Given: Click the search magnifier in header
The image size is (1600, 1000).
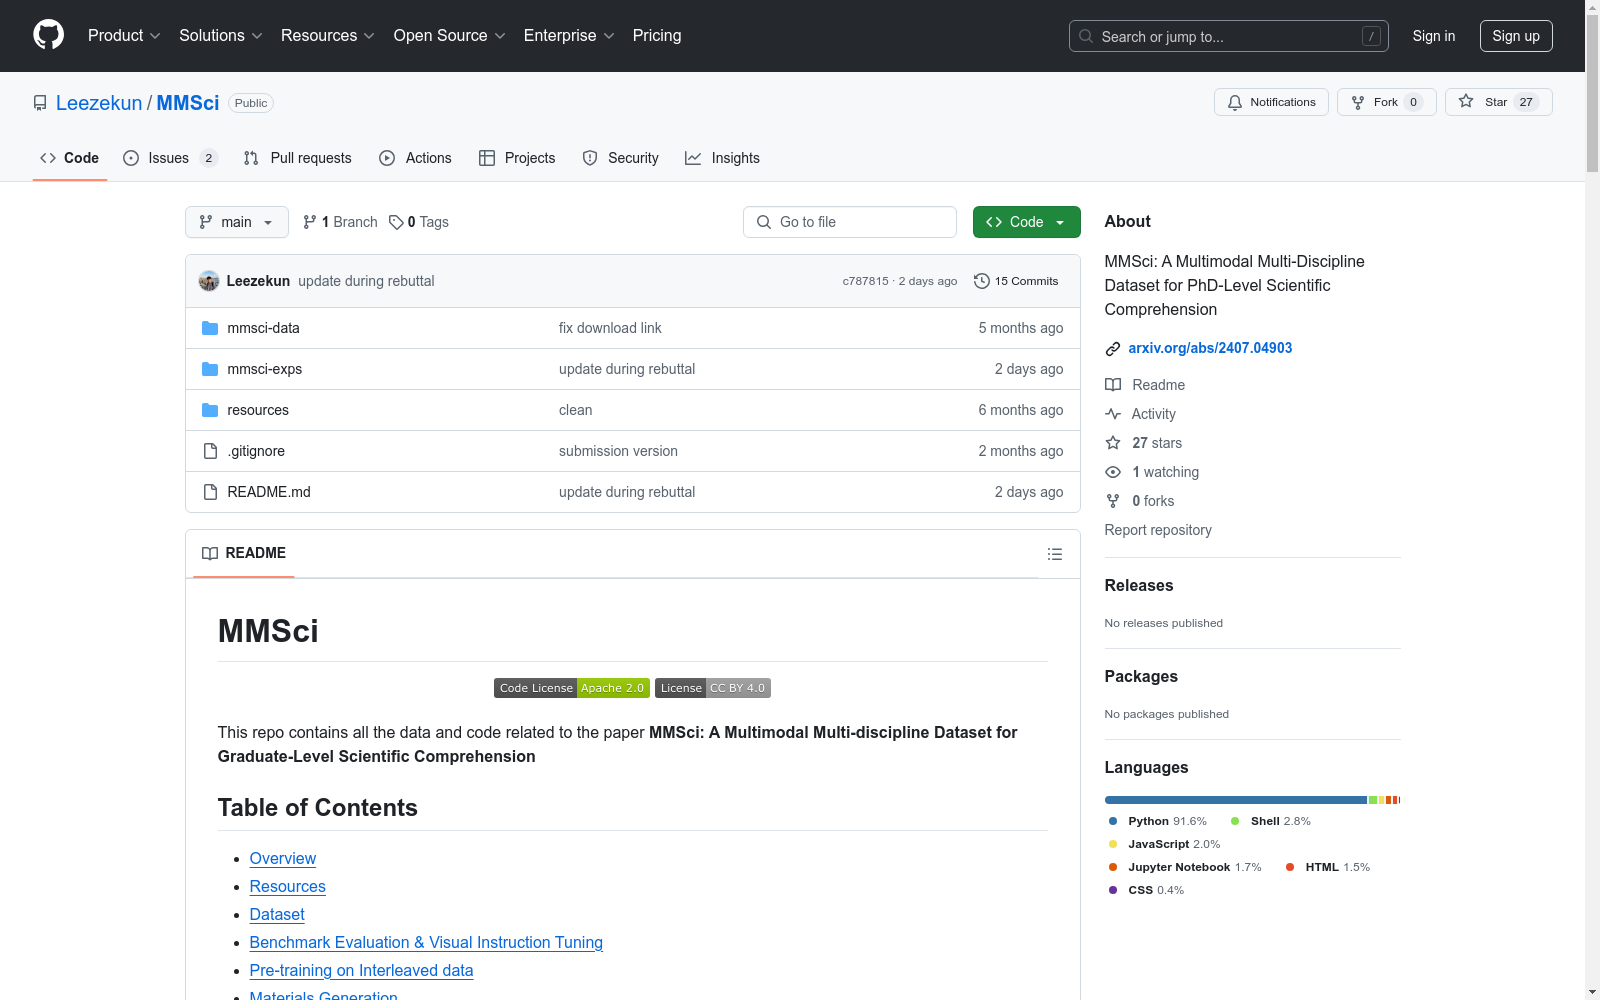Looking at the screenshot, I should click(x=1086, y=36).
